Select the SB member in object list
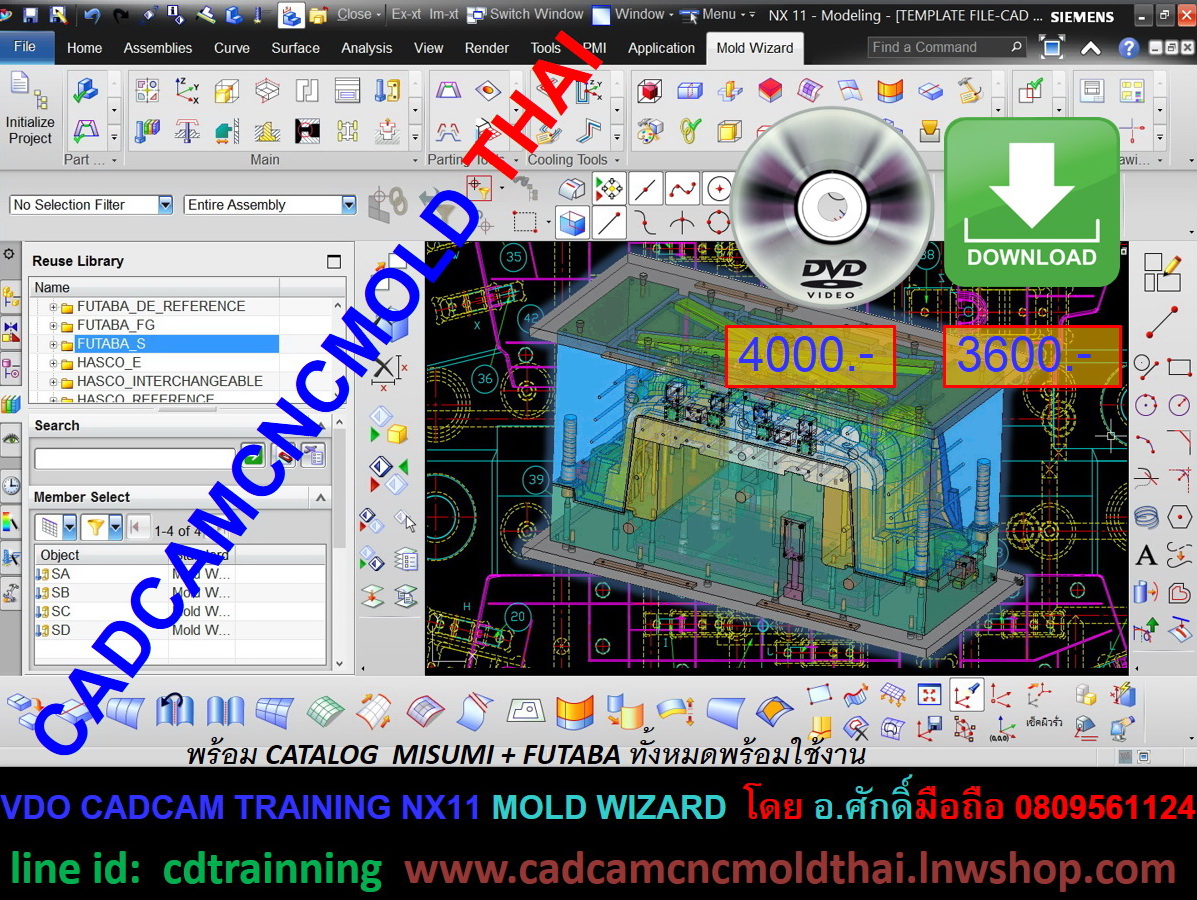The image size is (1197, 900). (61, 593)
